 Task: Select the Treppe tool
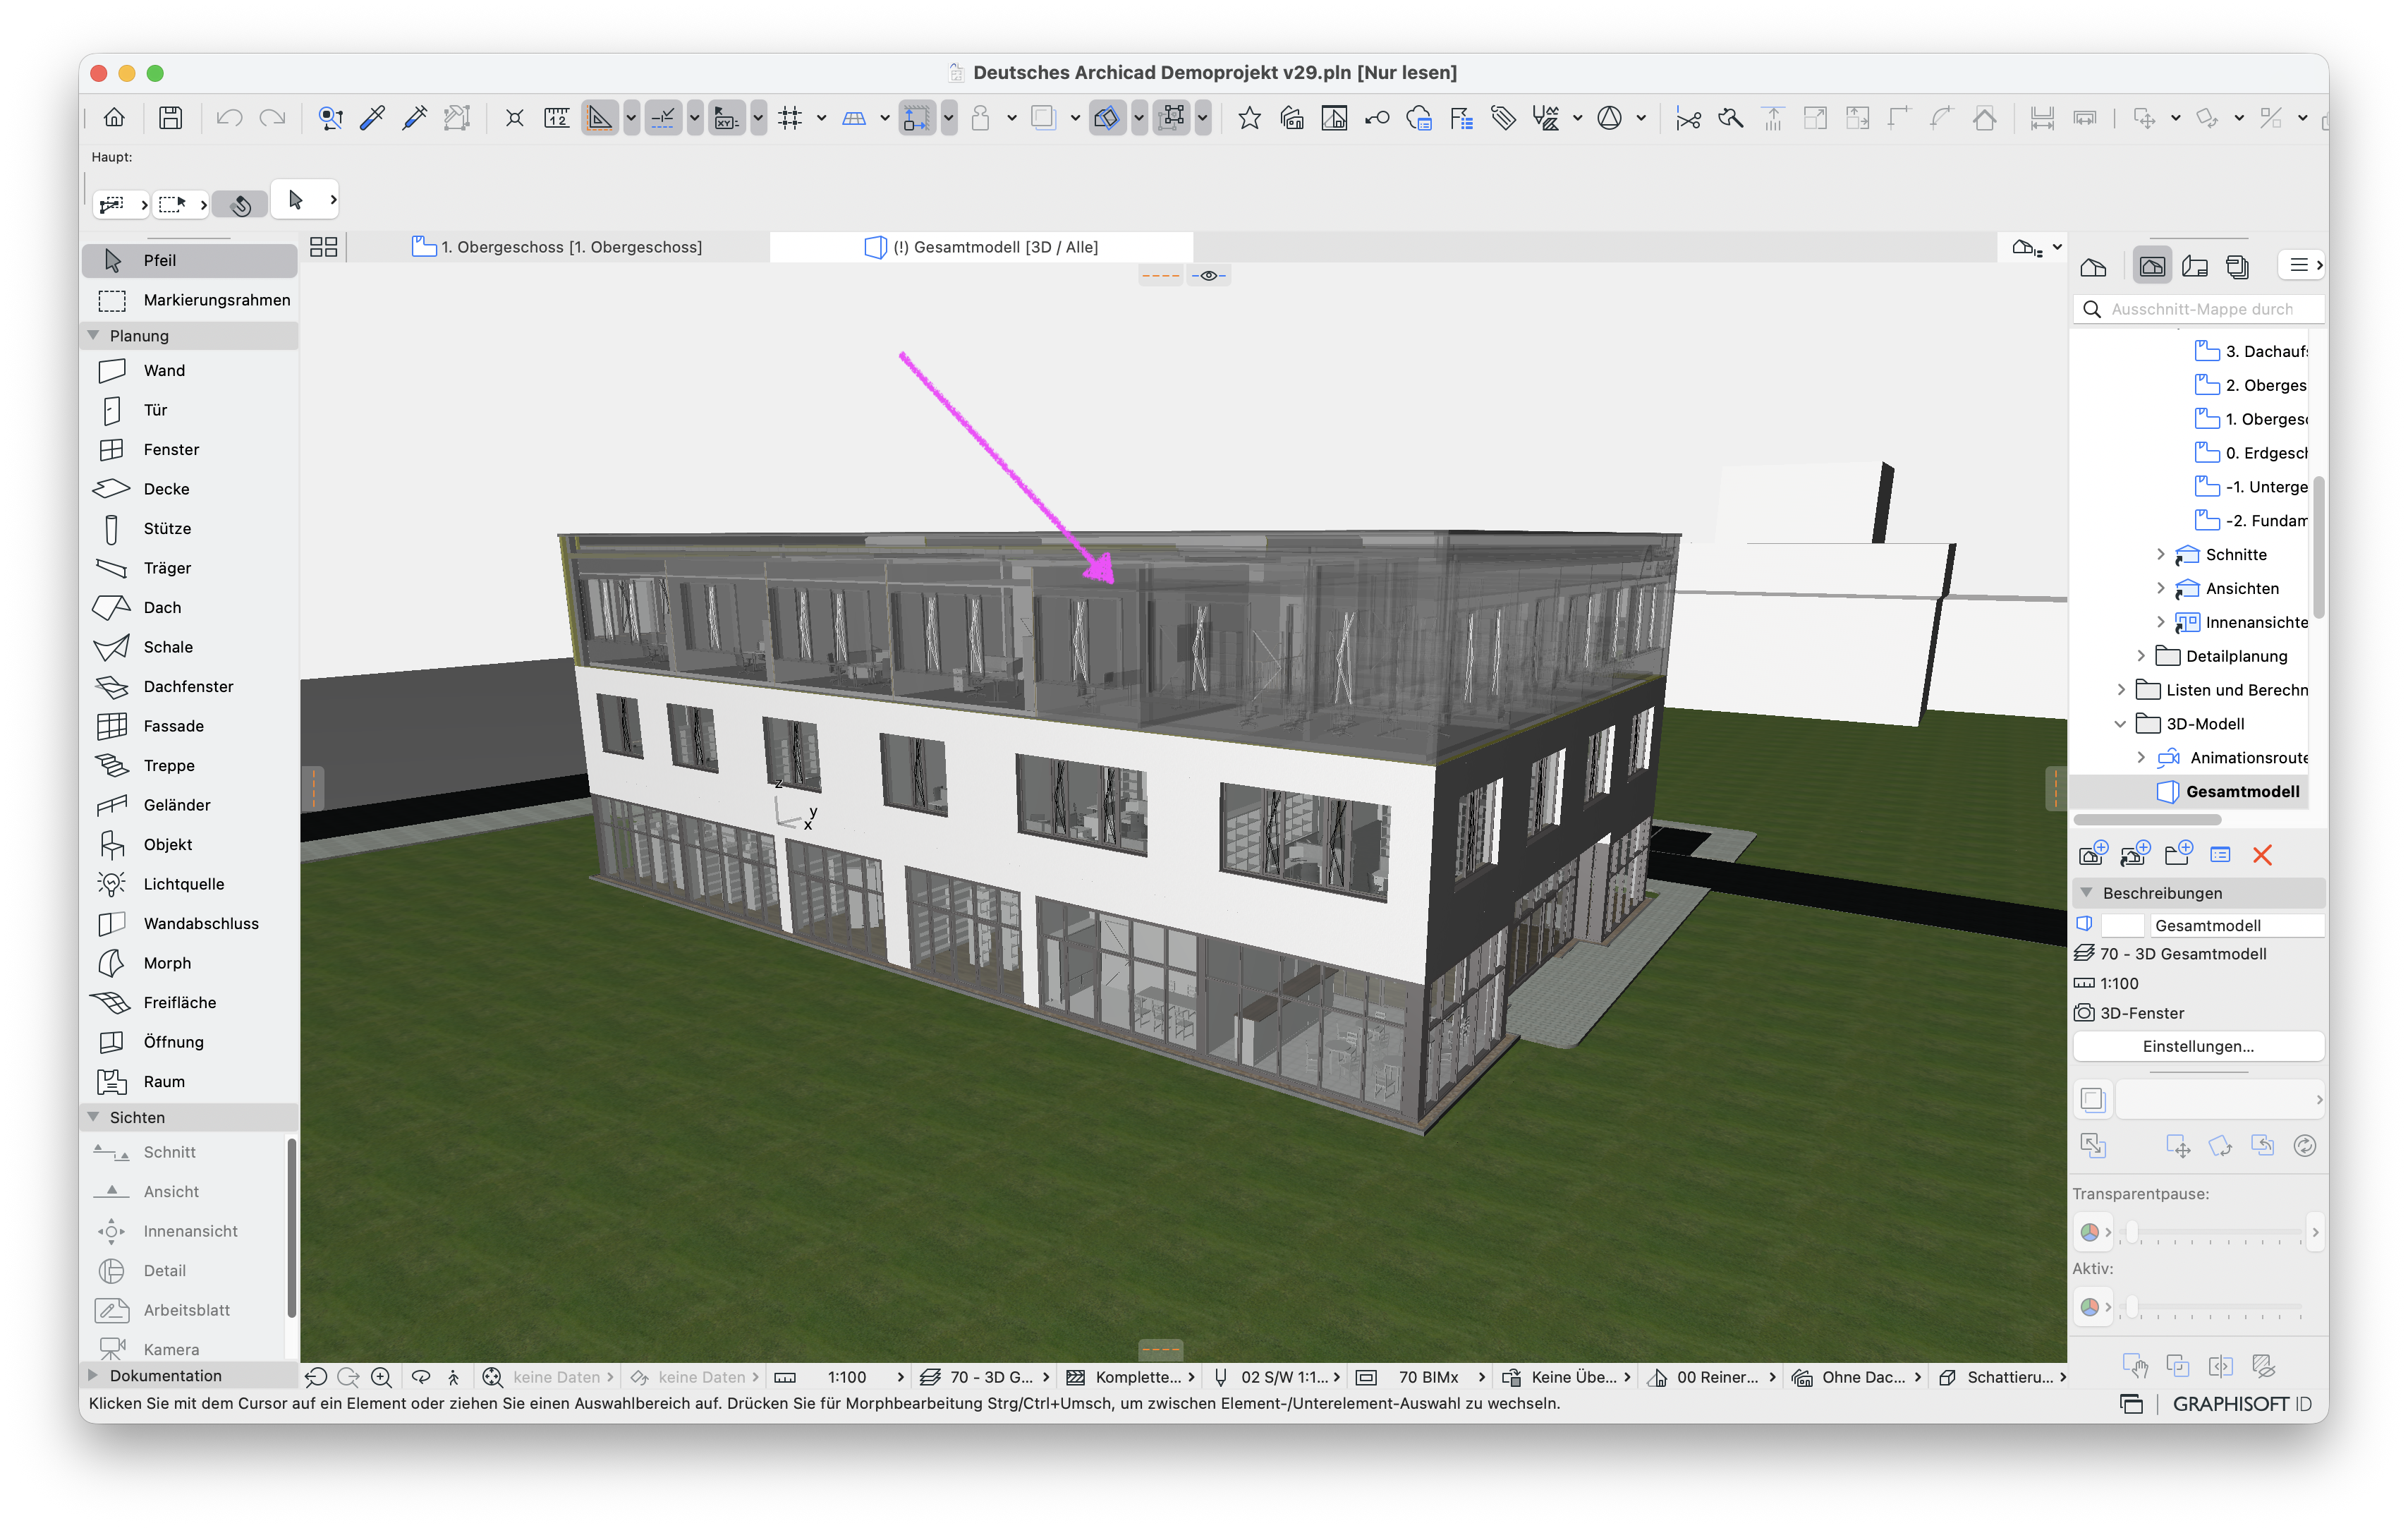[x=190, y=765]
